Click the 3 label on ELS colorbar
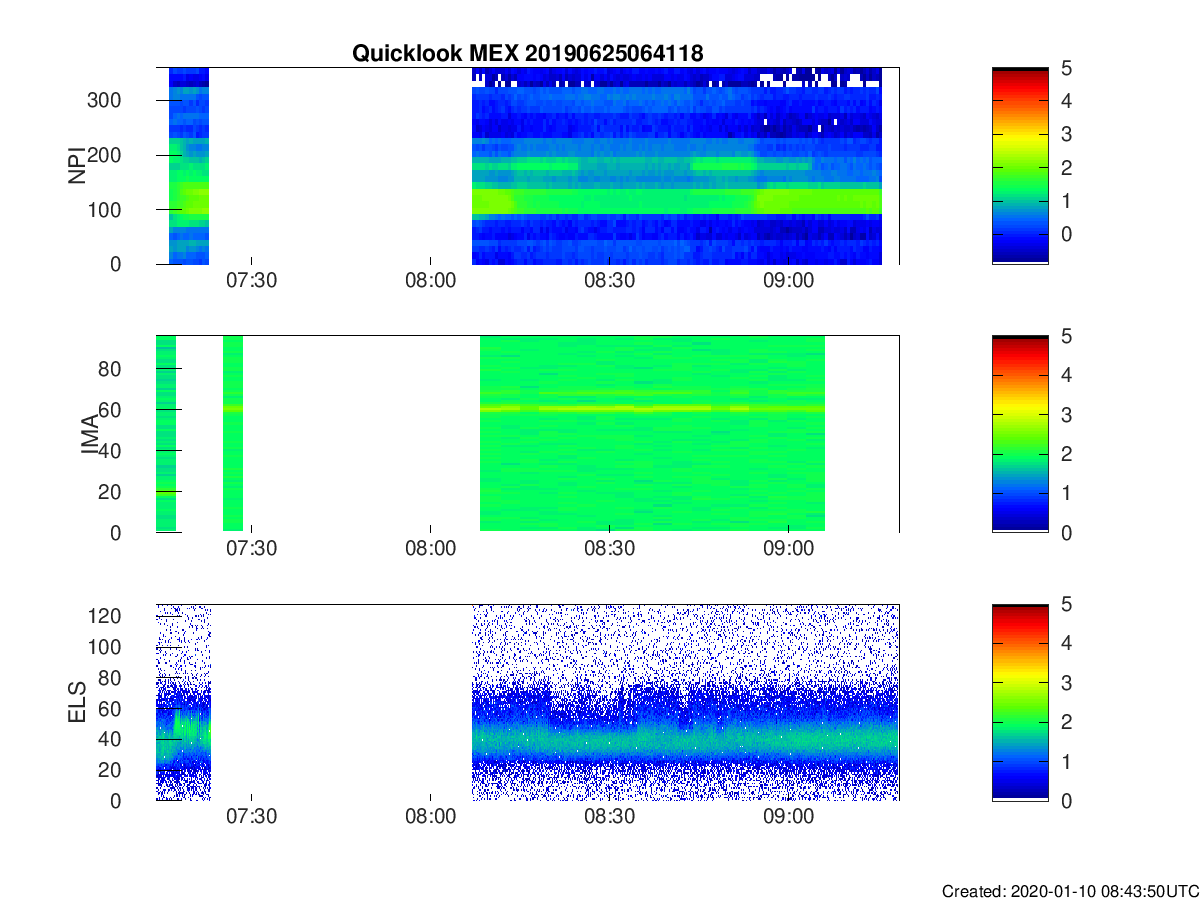Screen dimensions: 1200x900 point(1065,682)
